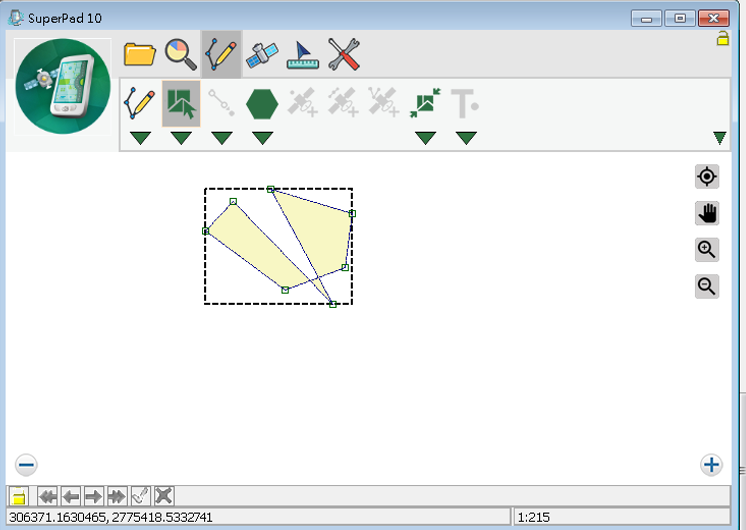The width and height of the screenshot is (746, 530).
Task: Click the round plus button on map
Action: point(711,465)
